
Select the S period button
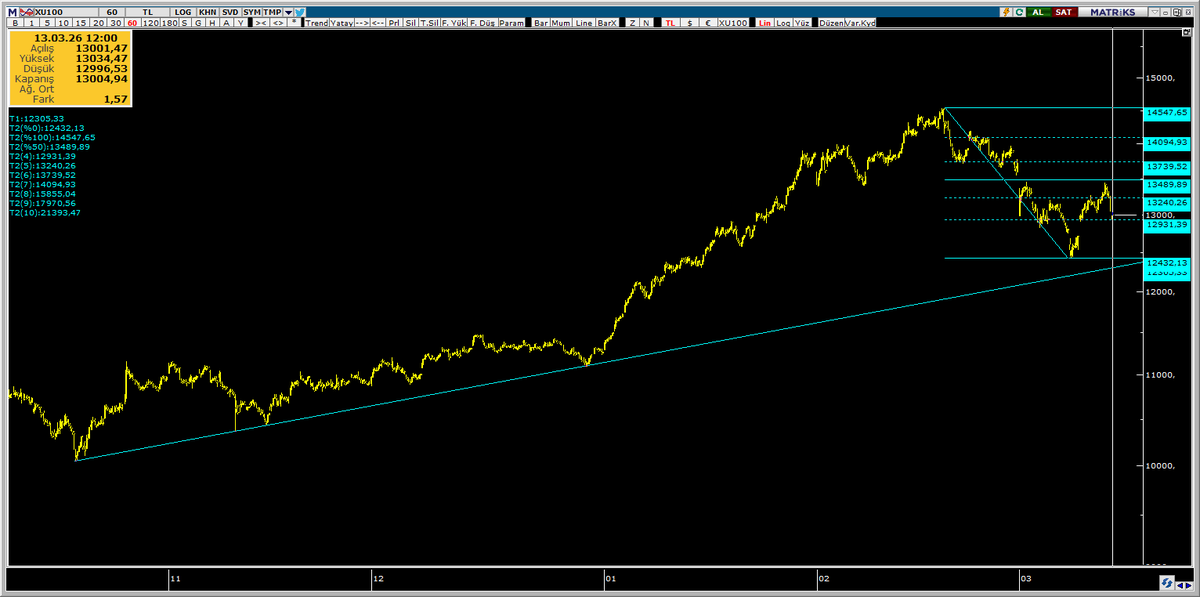184,23
